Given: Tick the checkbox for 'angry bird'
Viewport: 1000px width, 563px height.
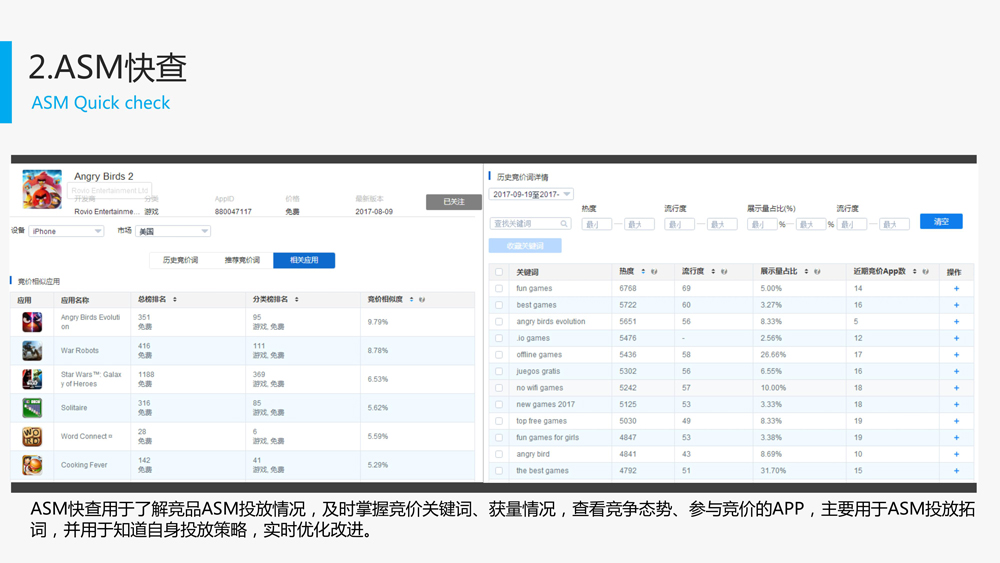Looking at the screenshot, I should [x=499, y=454].
